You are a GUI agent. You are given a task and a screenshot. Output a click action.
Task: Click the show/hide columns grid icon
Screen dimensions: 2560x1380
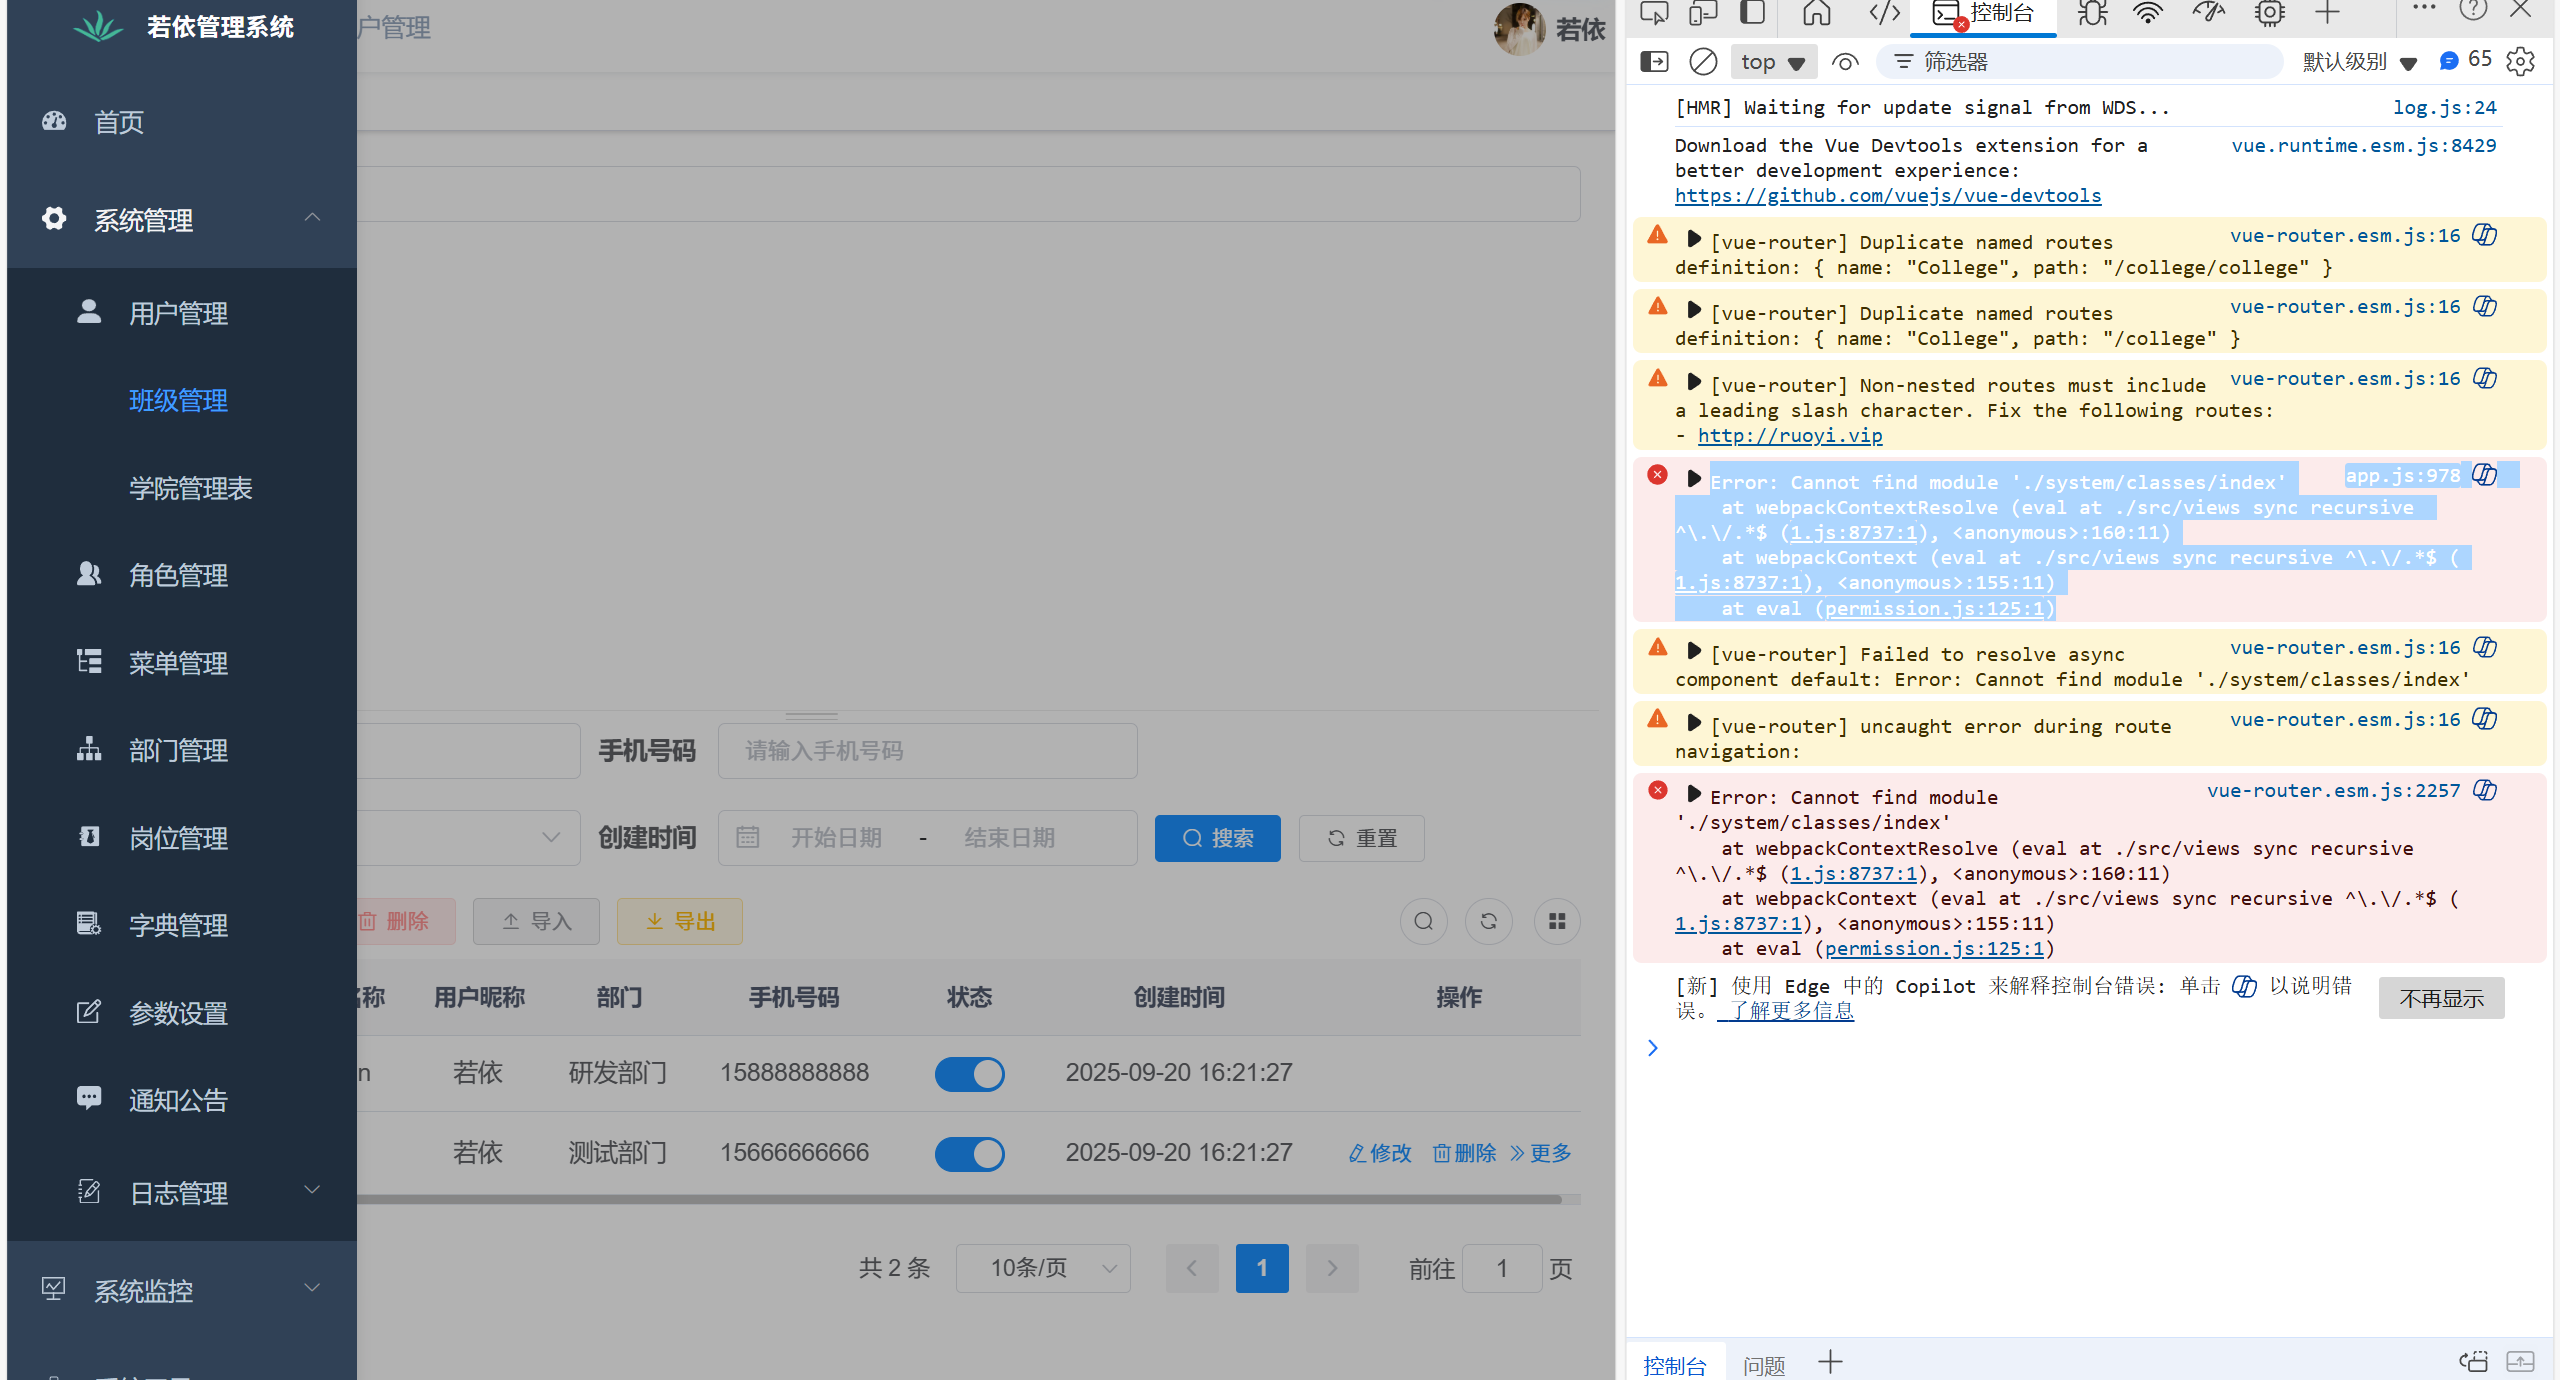point(1557,921)
